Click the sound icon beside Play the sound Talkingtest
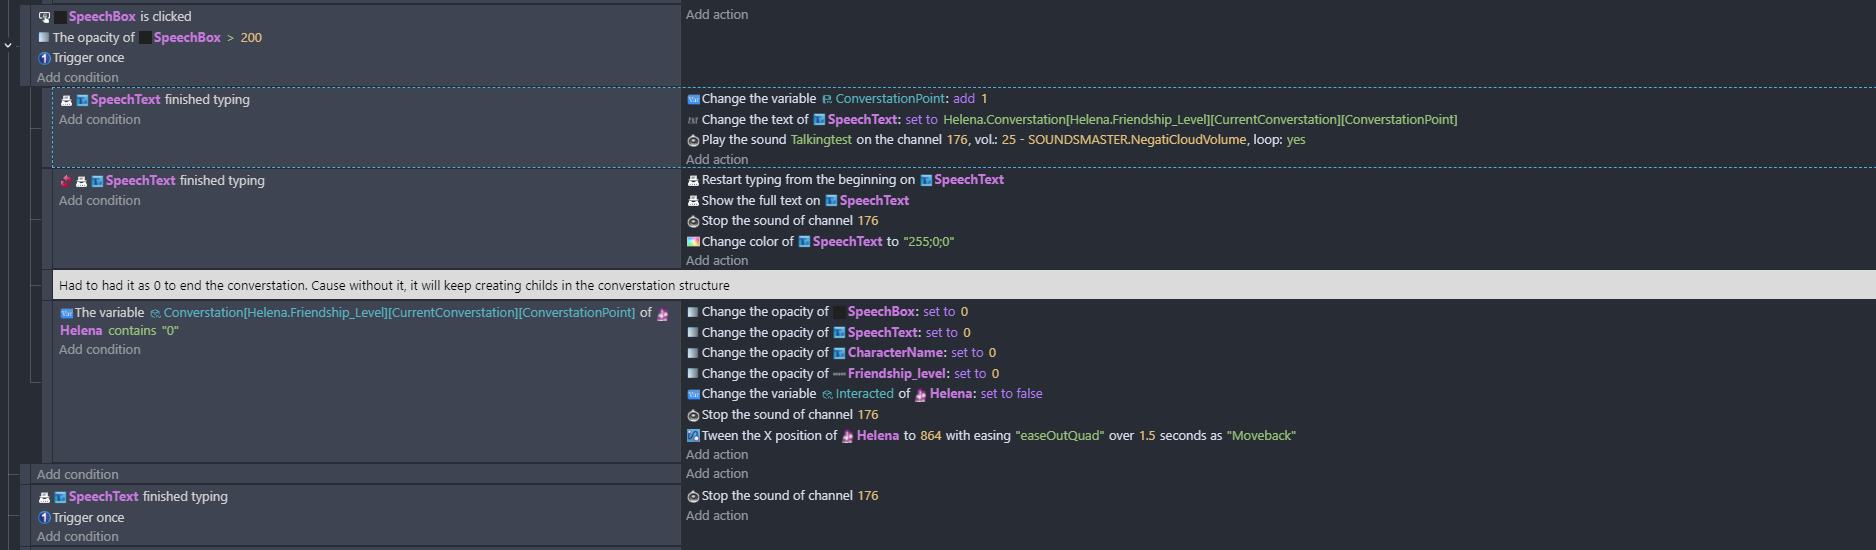The image size is (1876, 550). coord(693,141)
